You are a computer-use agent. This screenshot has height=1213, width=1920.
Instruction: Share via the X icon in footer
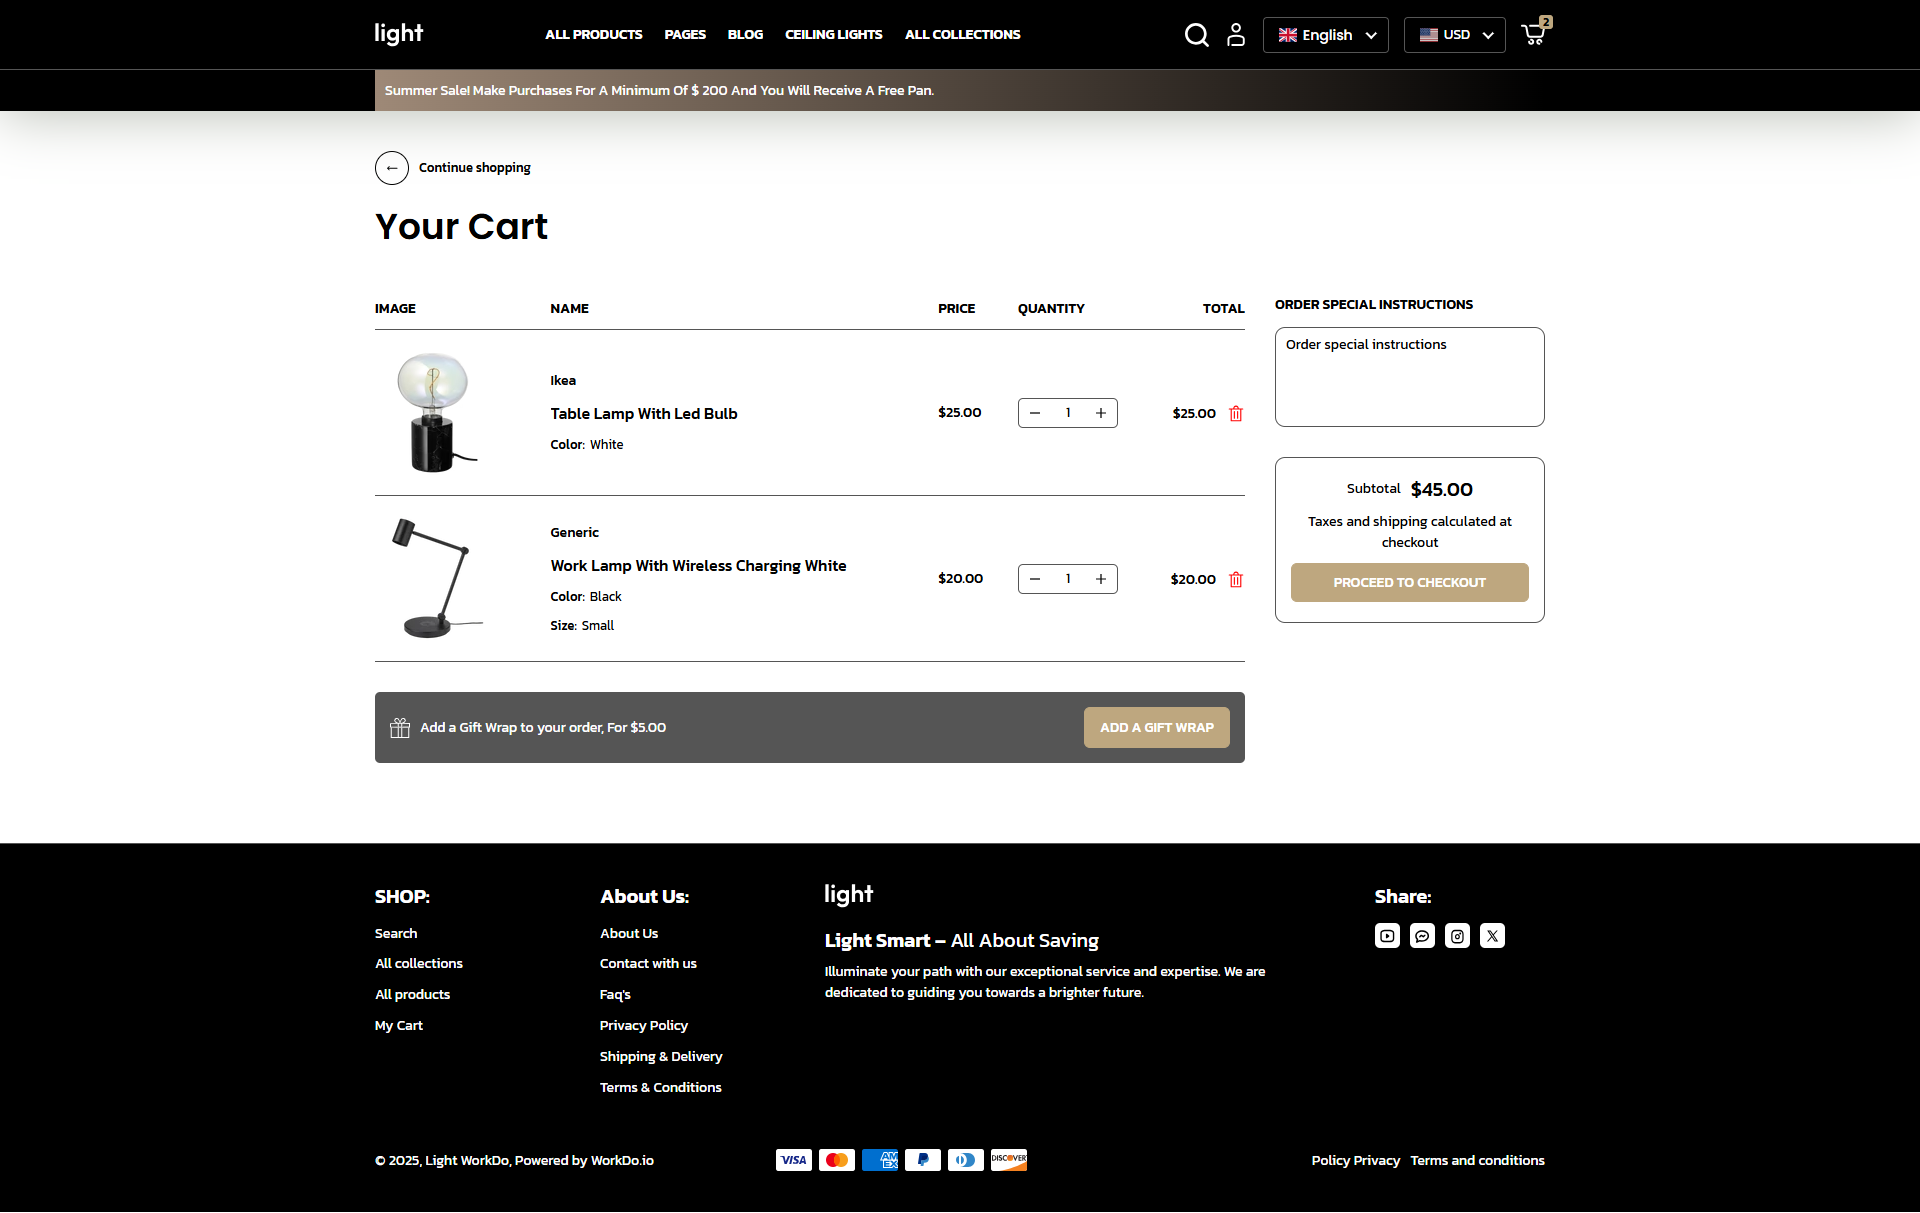1492,935
